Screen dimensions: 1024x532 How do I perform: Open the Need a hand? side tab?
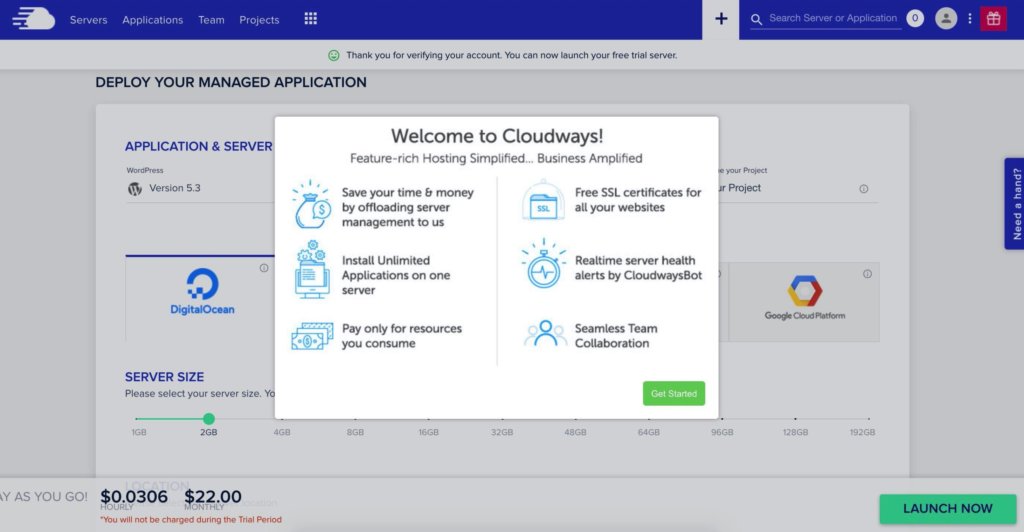click(x=1014, y=204)
